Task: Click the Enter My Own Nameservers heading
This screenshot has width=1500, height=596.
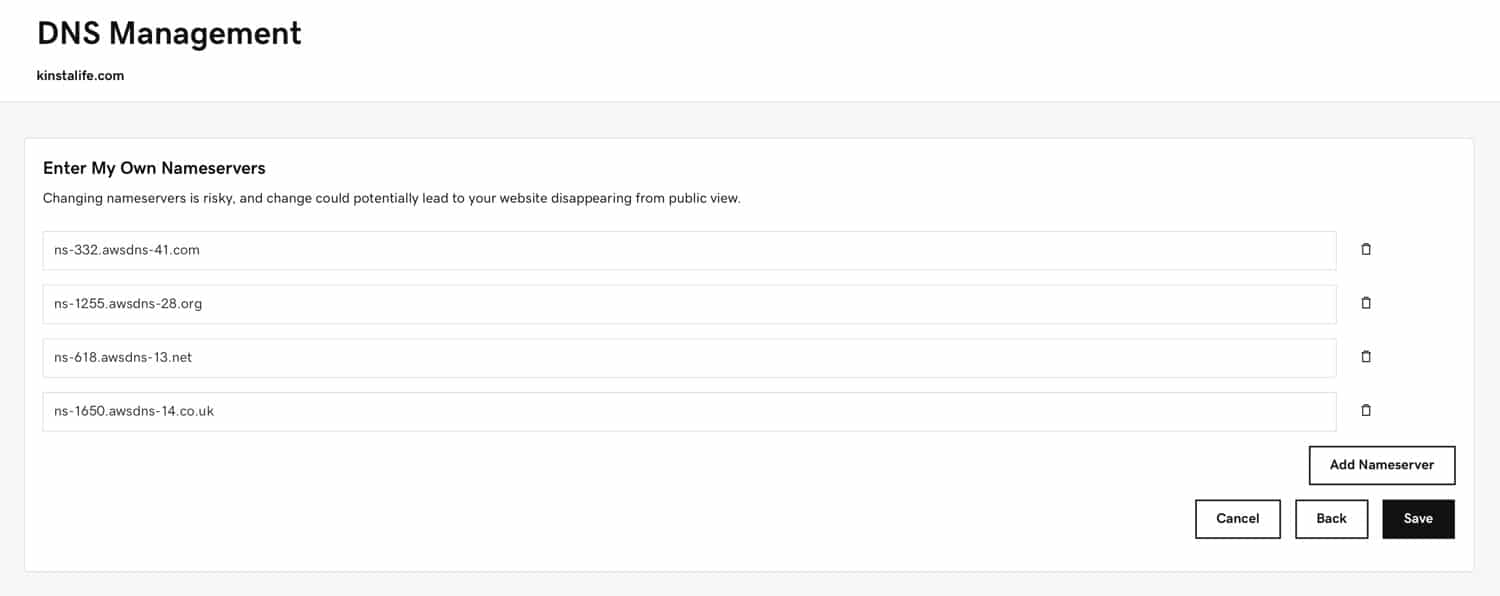Action: click(x=153, y=168)
